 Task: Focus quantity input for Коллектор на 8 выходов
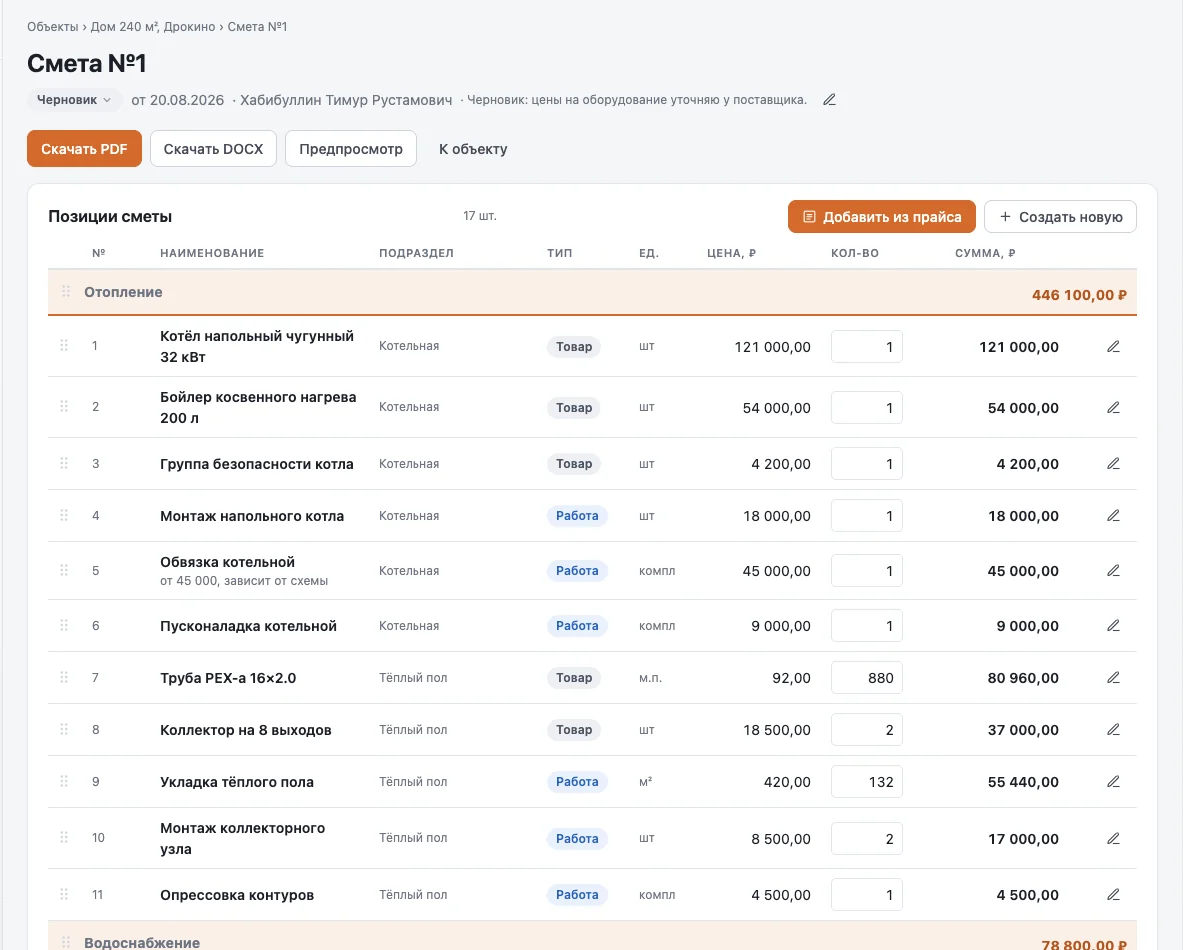tap(866, 730)
